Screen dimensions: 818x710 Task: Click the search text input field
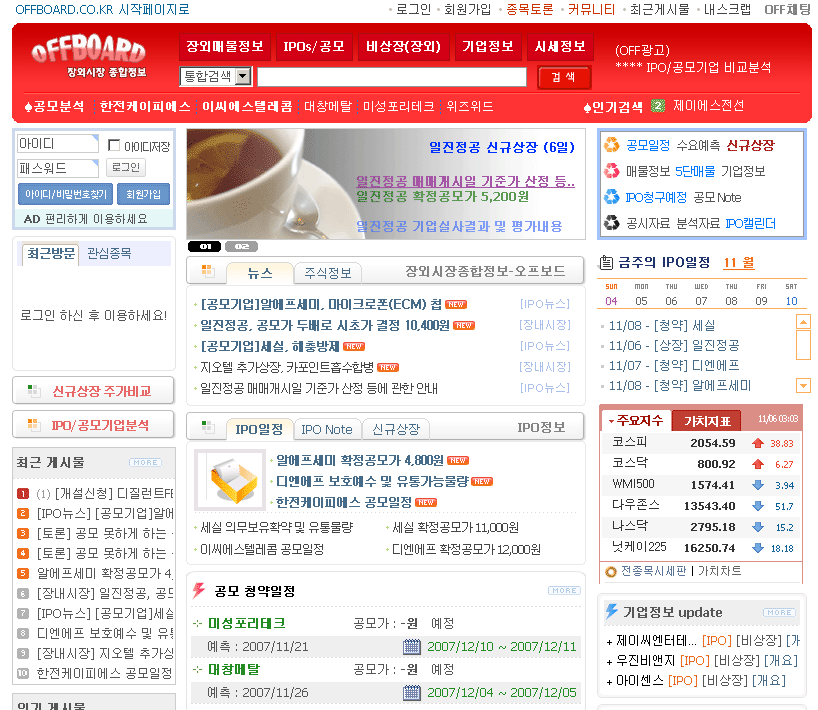coord(392,77)
